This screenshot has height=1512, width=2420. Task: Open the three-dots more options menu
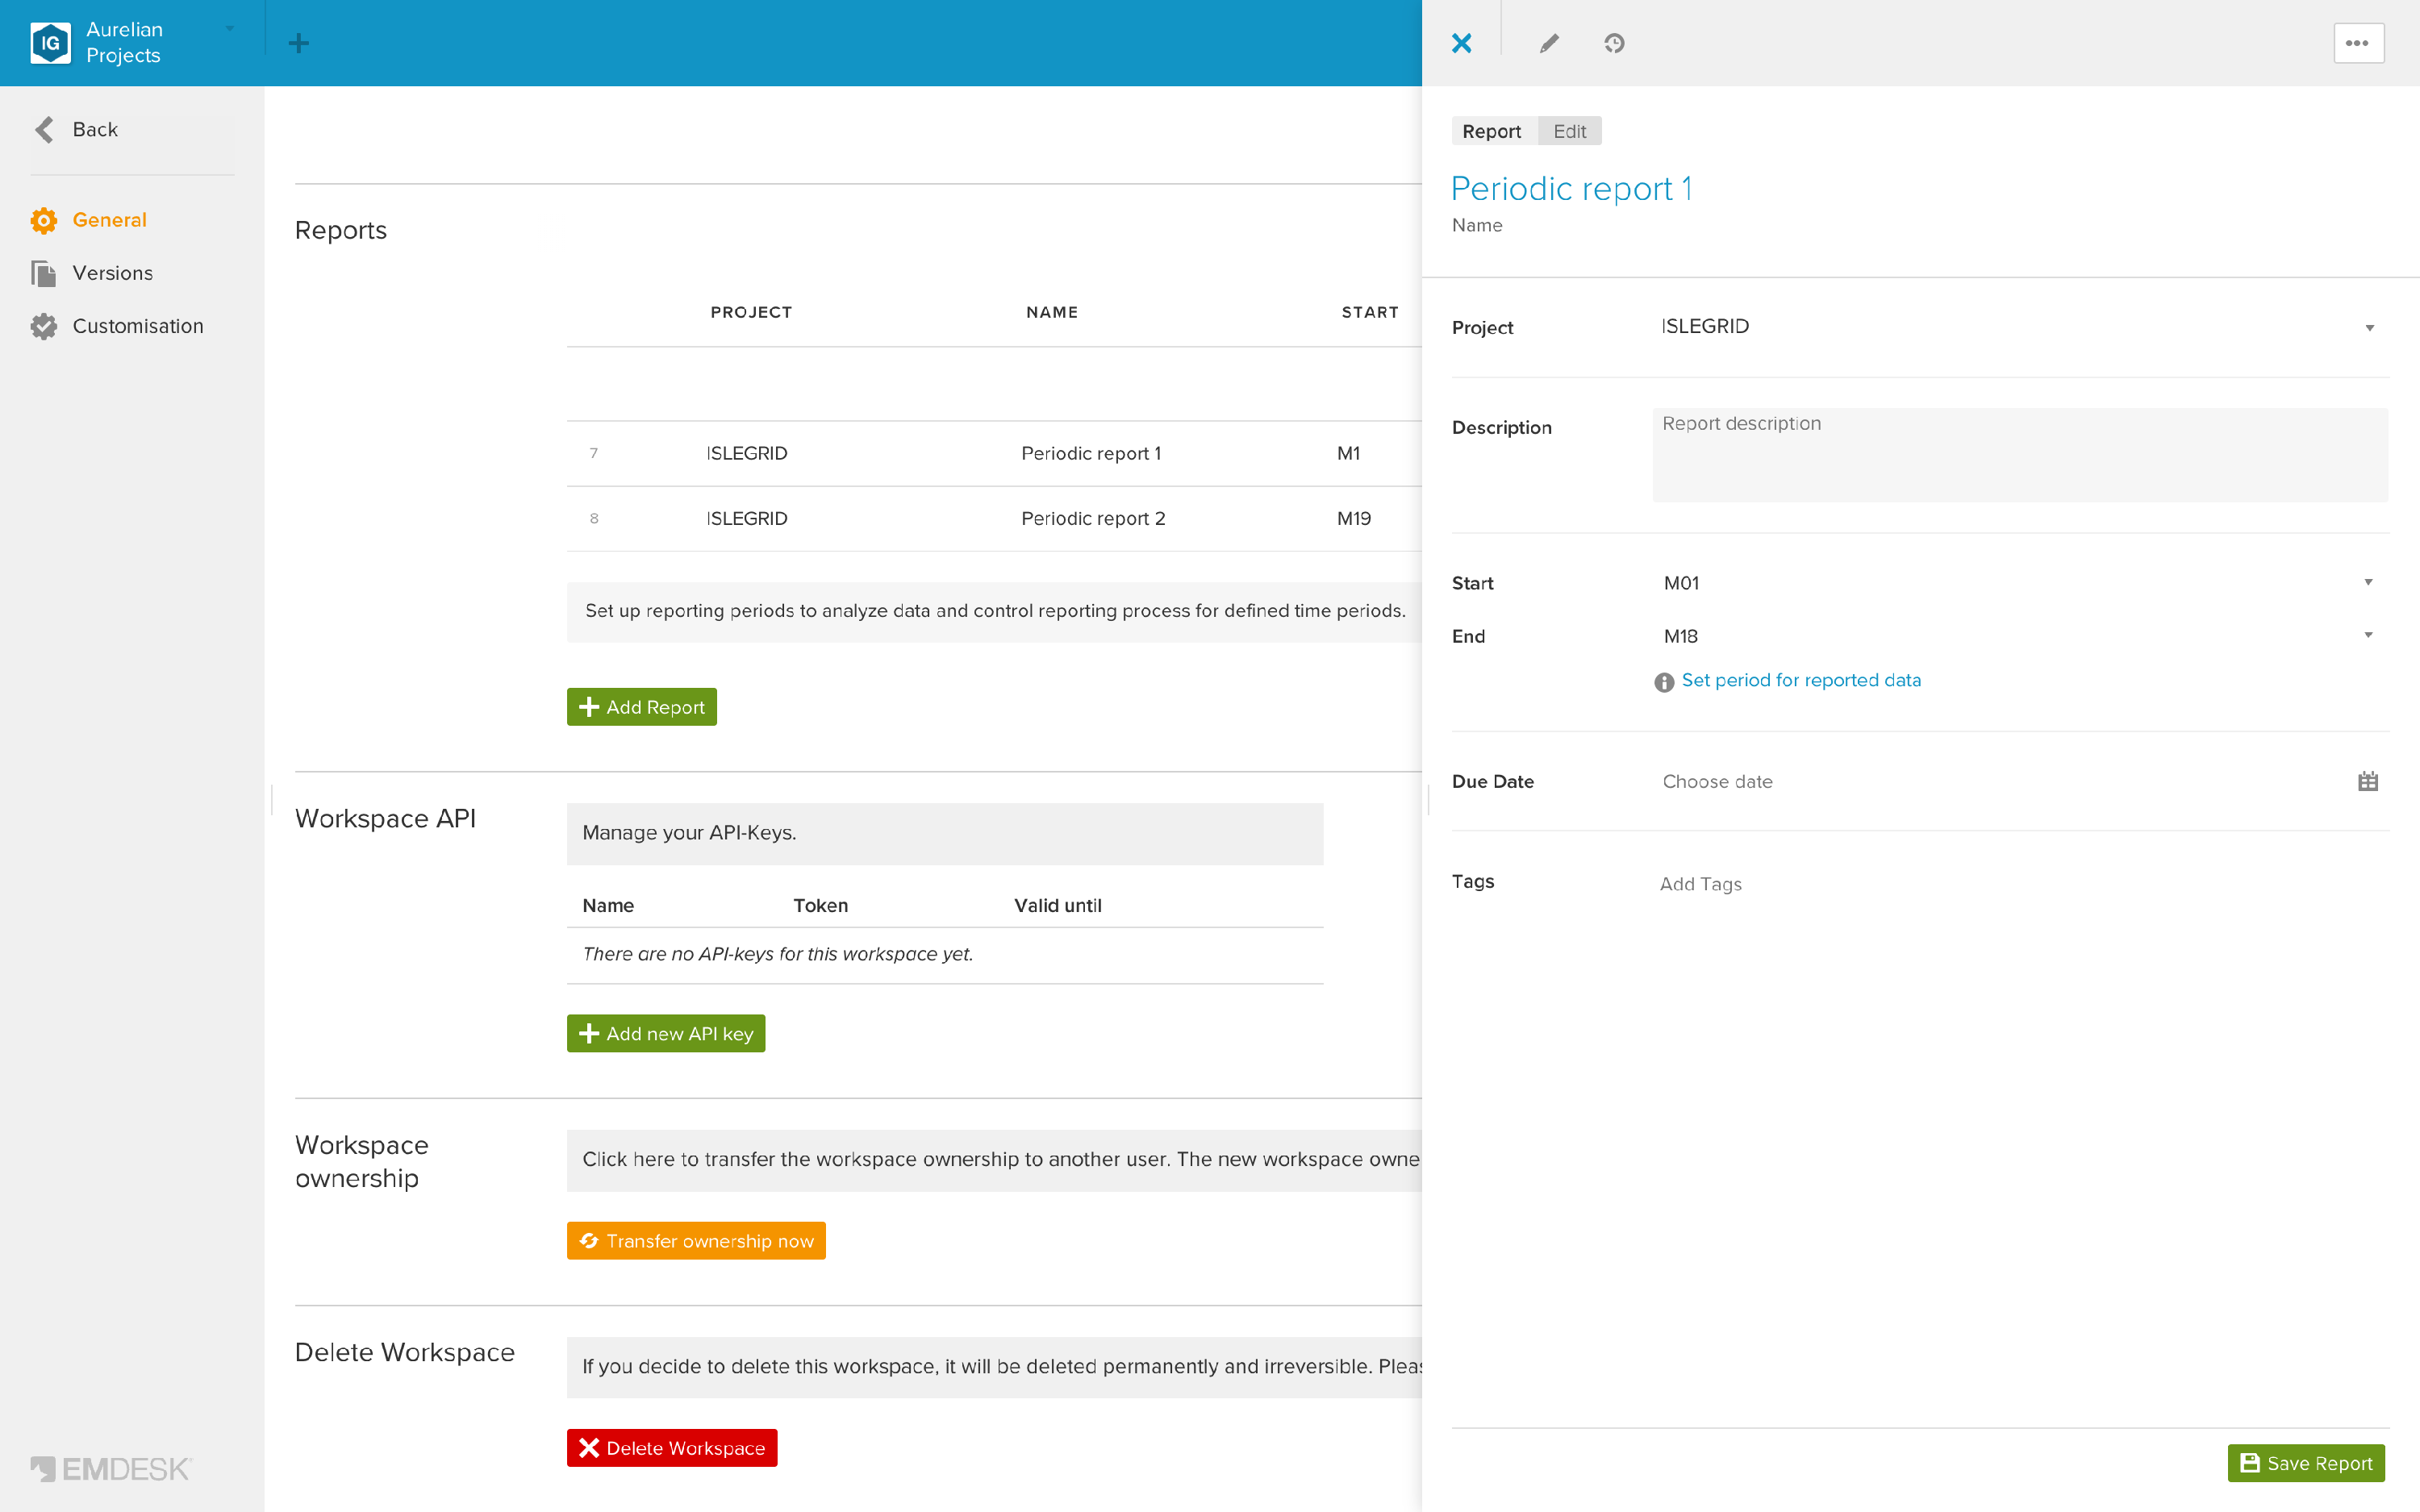(x=2358, y=43)
